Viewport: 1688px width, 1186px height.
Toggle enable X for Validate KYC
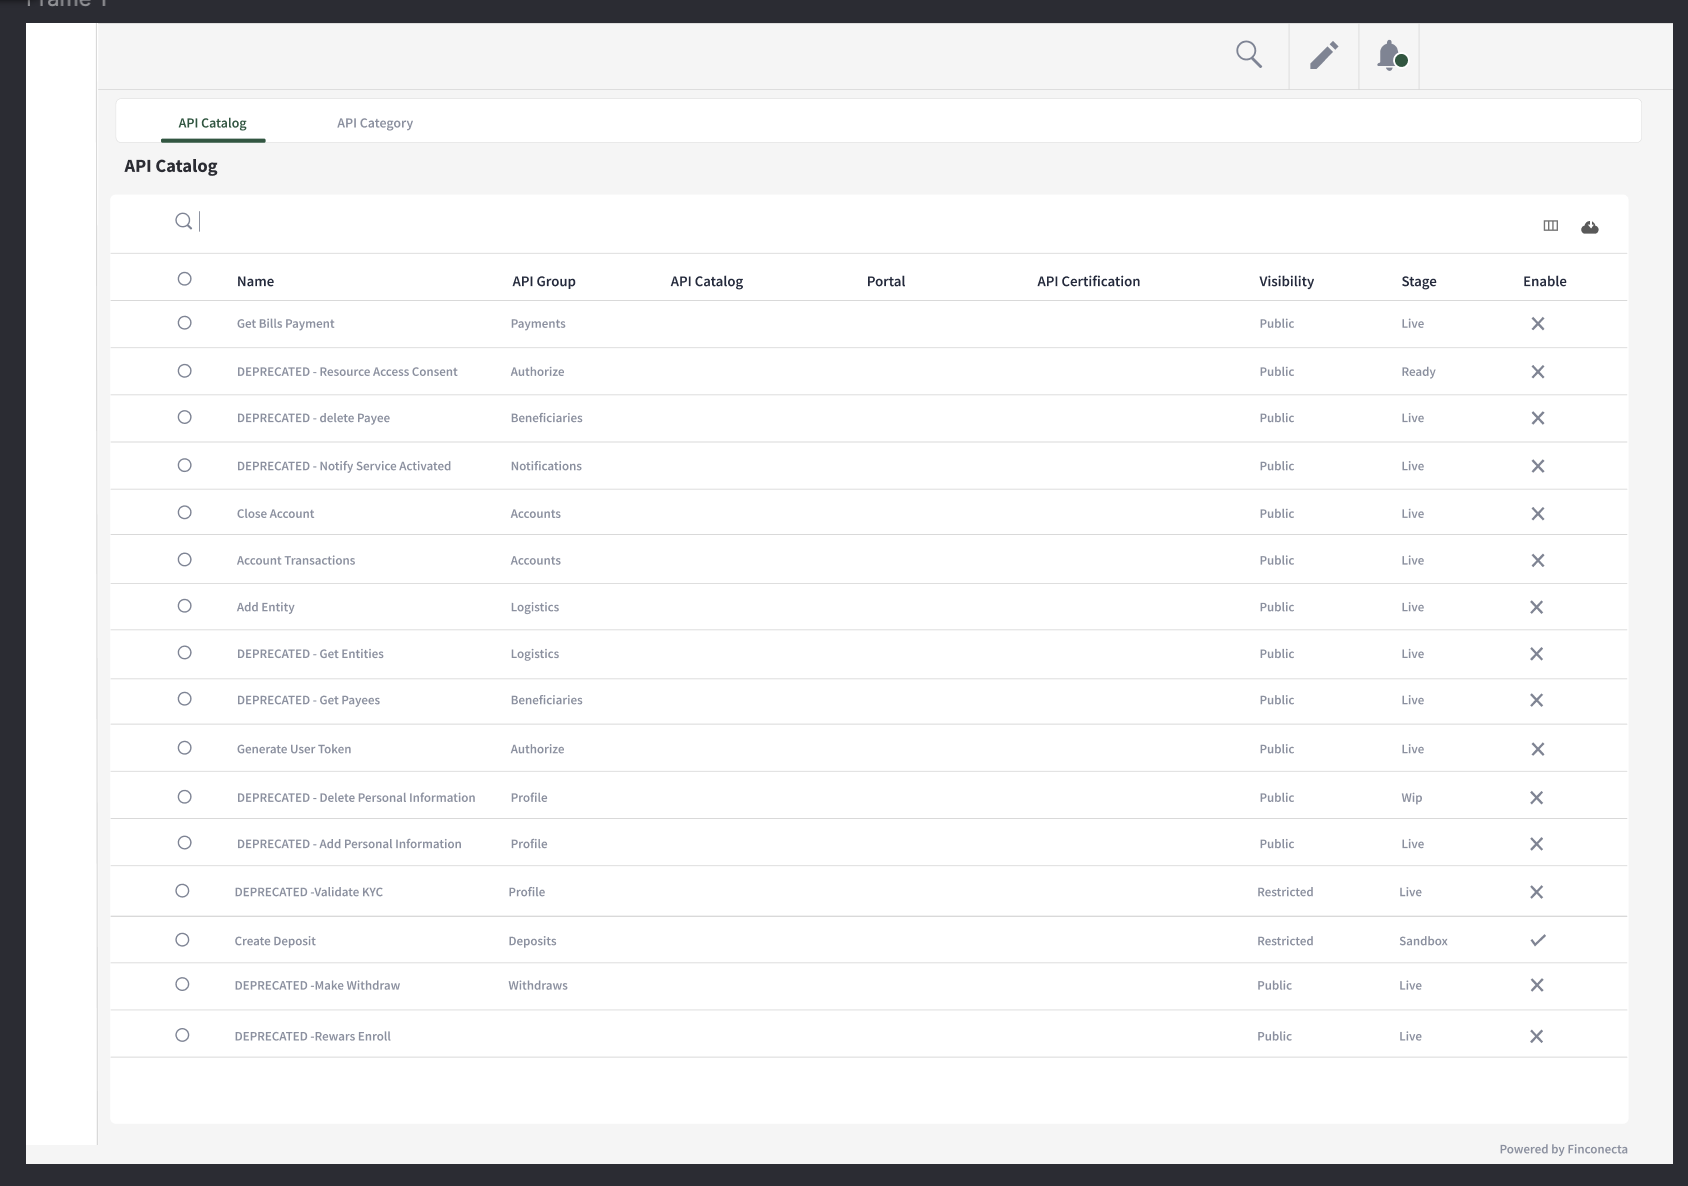1537,892
